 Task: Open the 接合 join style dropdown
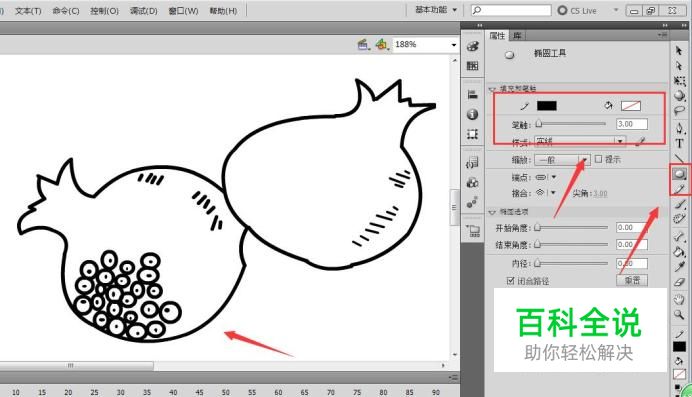tap(546, 193)
